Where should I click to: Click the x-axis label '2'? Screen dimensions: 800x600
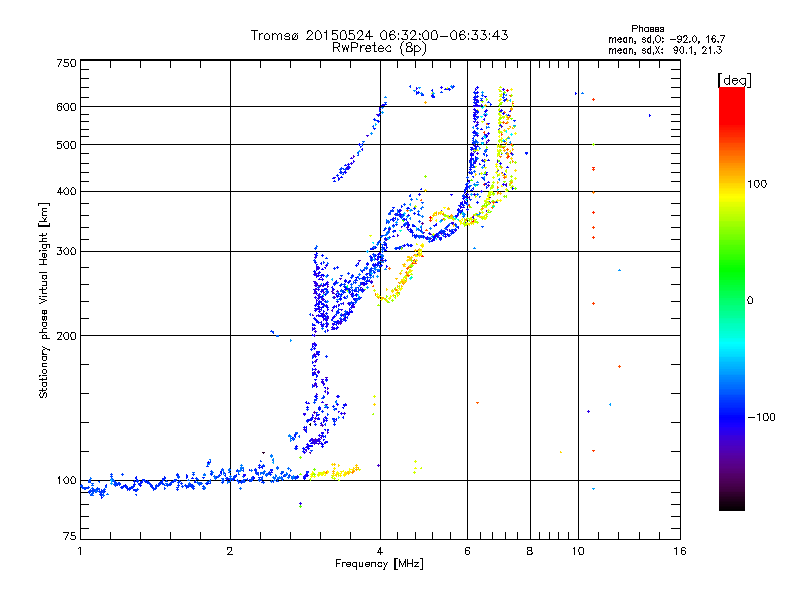(x=230, y=551)
